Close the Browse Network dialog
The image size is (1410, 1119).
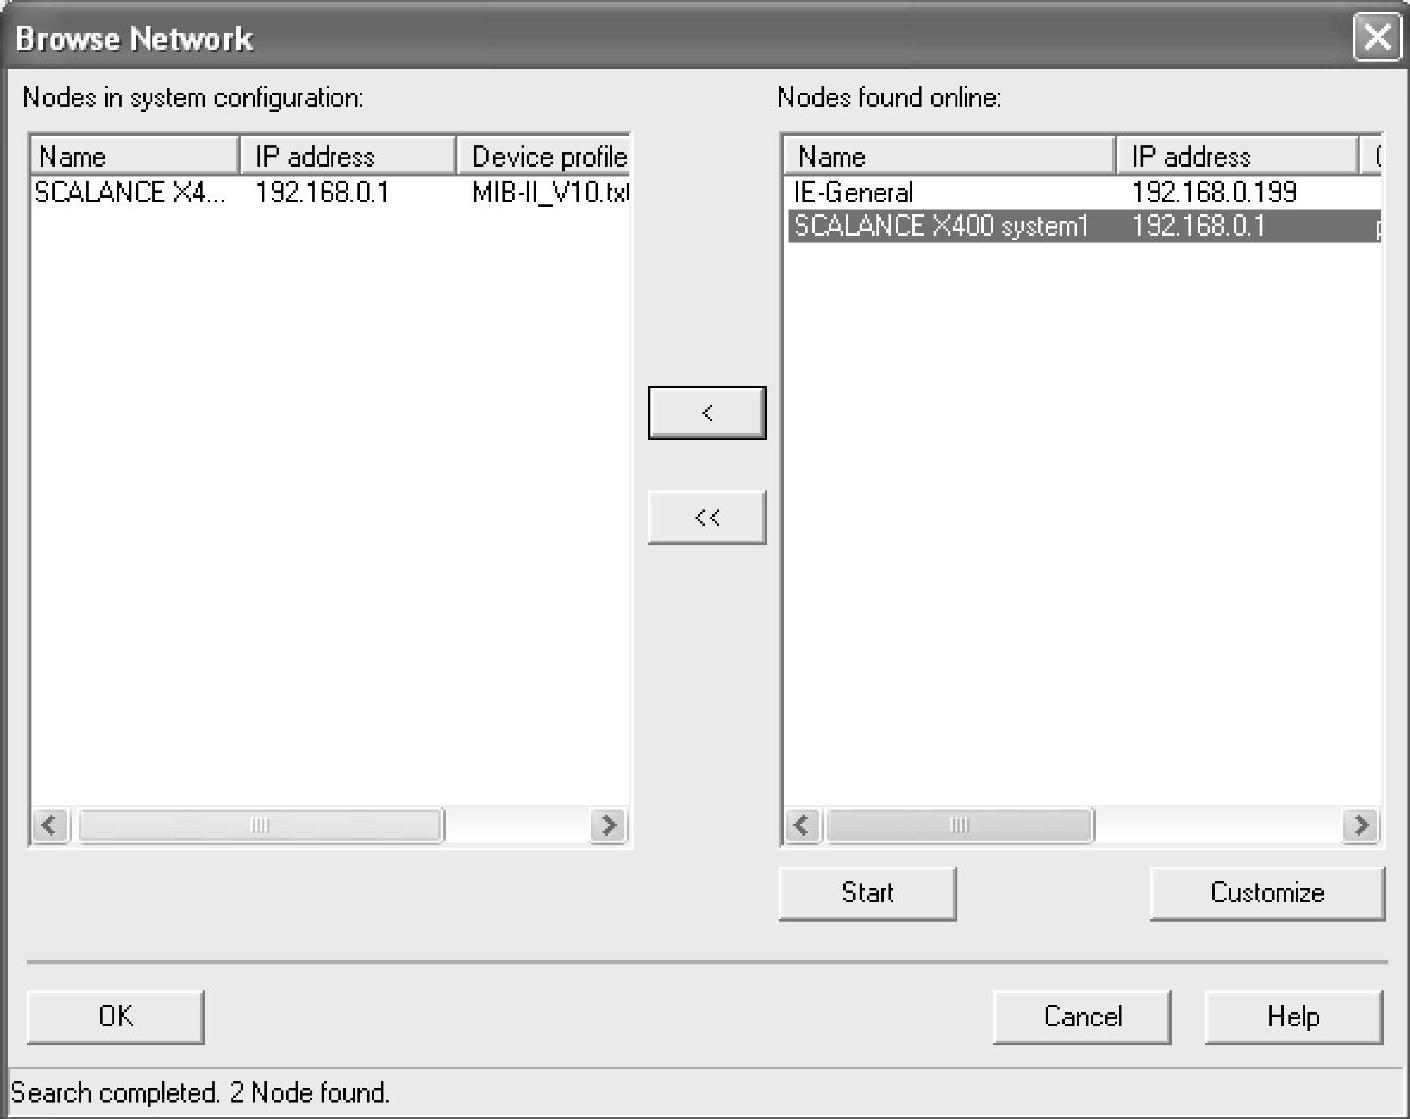(1376, 38)
